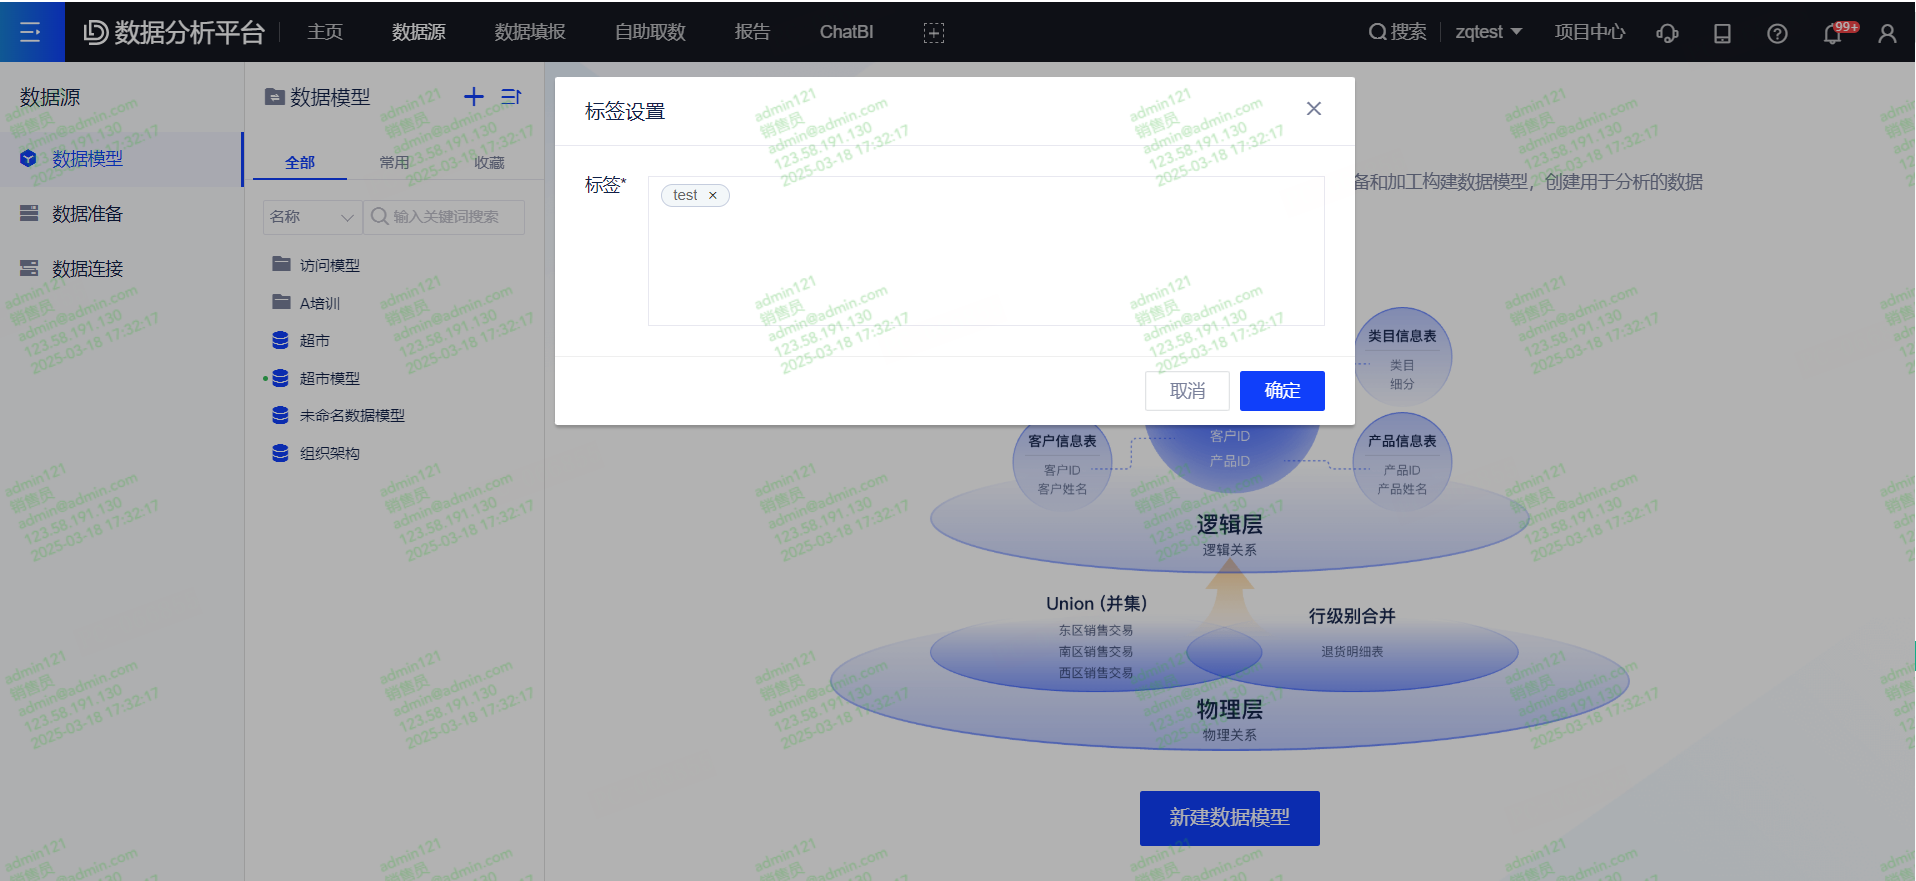Click the hamburger menu icon in top-left
This screenshot has height=881, width=1916.
(31, 32)
